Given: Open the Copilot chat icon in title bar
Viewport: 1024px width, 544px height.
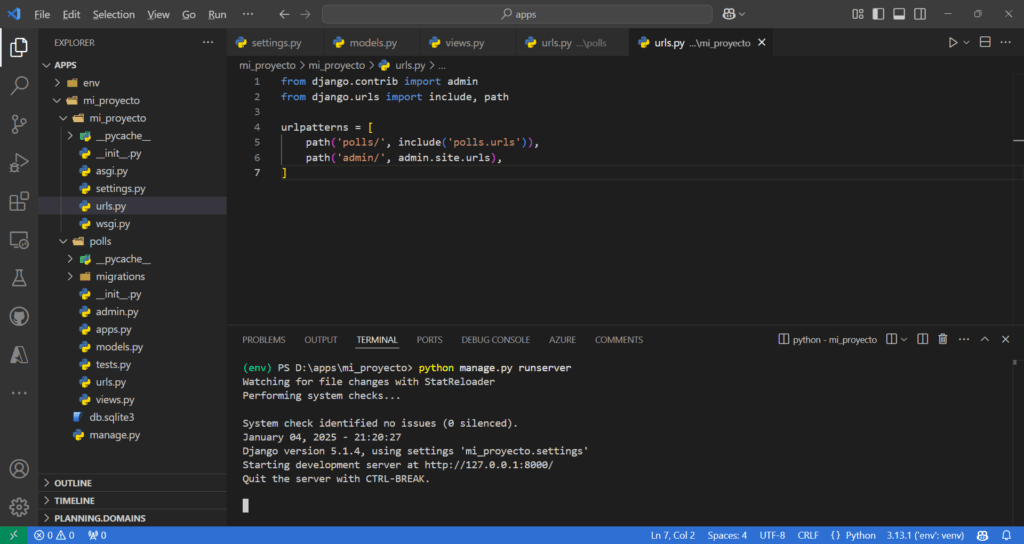Looking at the screenshot, I should 729,14.
